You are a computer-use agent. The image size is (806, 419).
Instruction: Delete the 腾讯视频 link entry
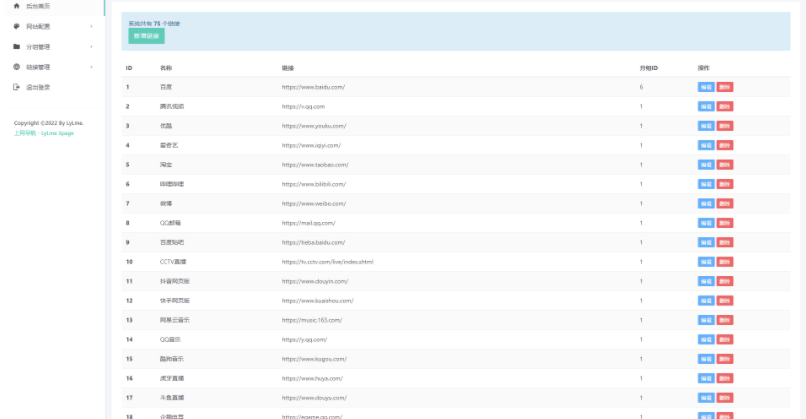(x=725, y=106)
